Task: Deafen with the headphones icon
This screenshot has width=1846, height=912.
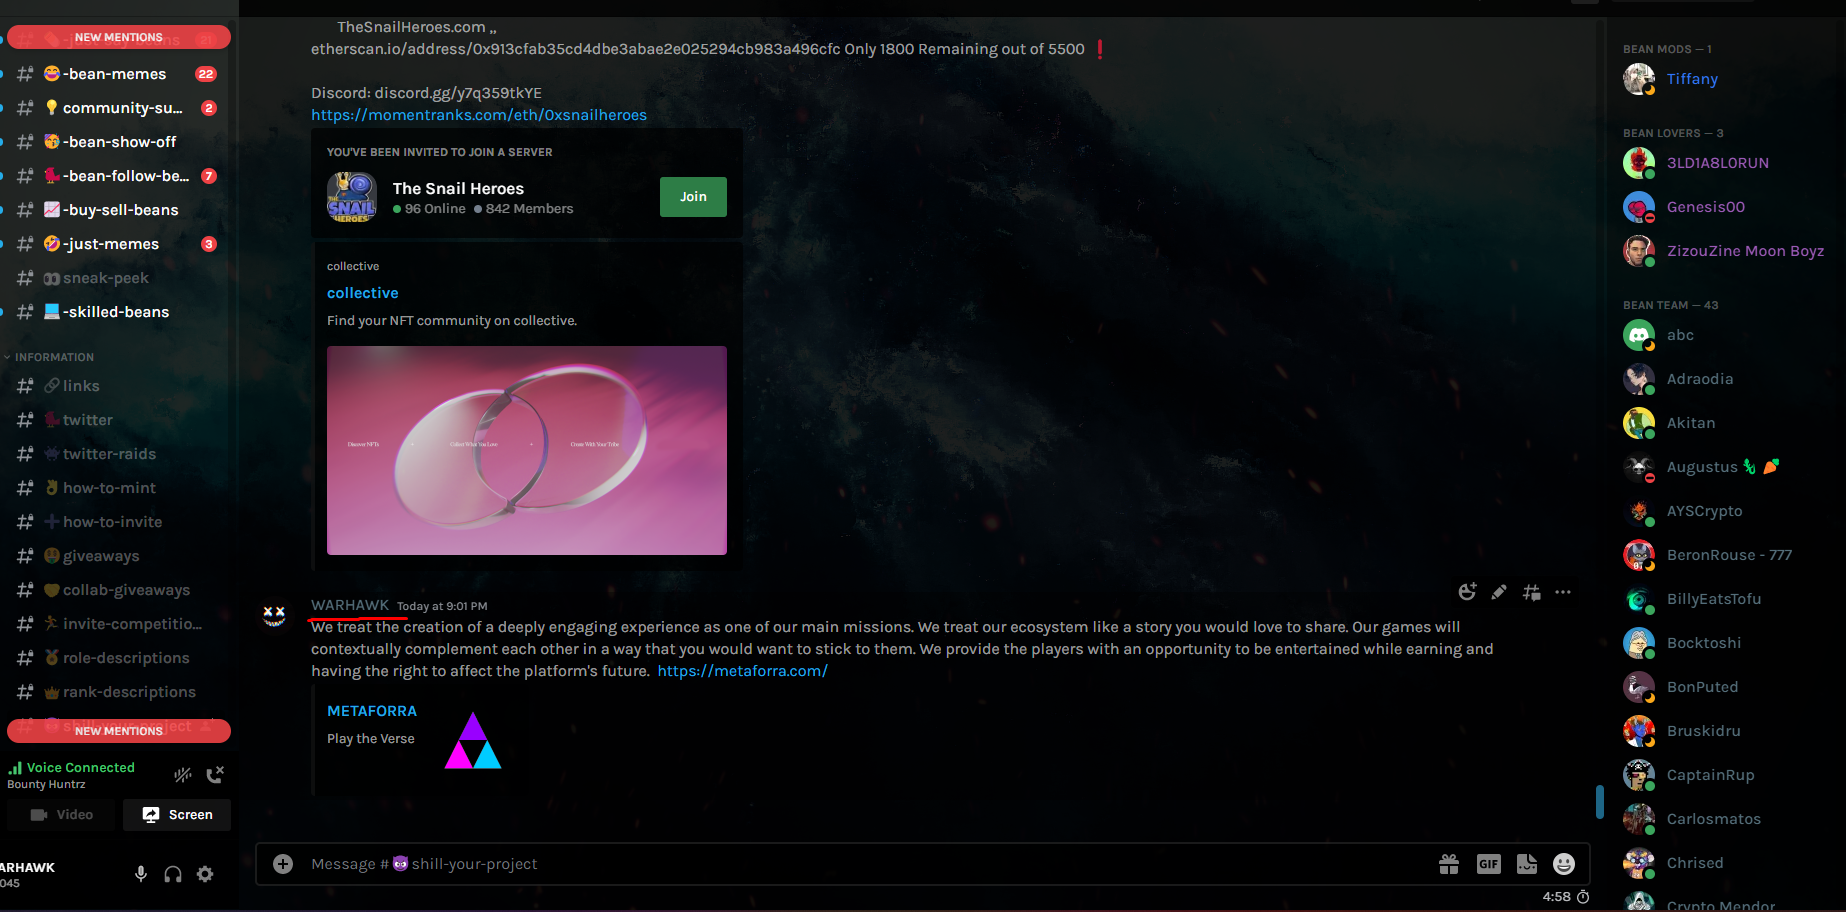Action: [173, 874]
